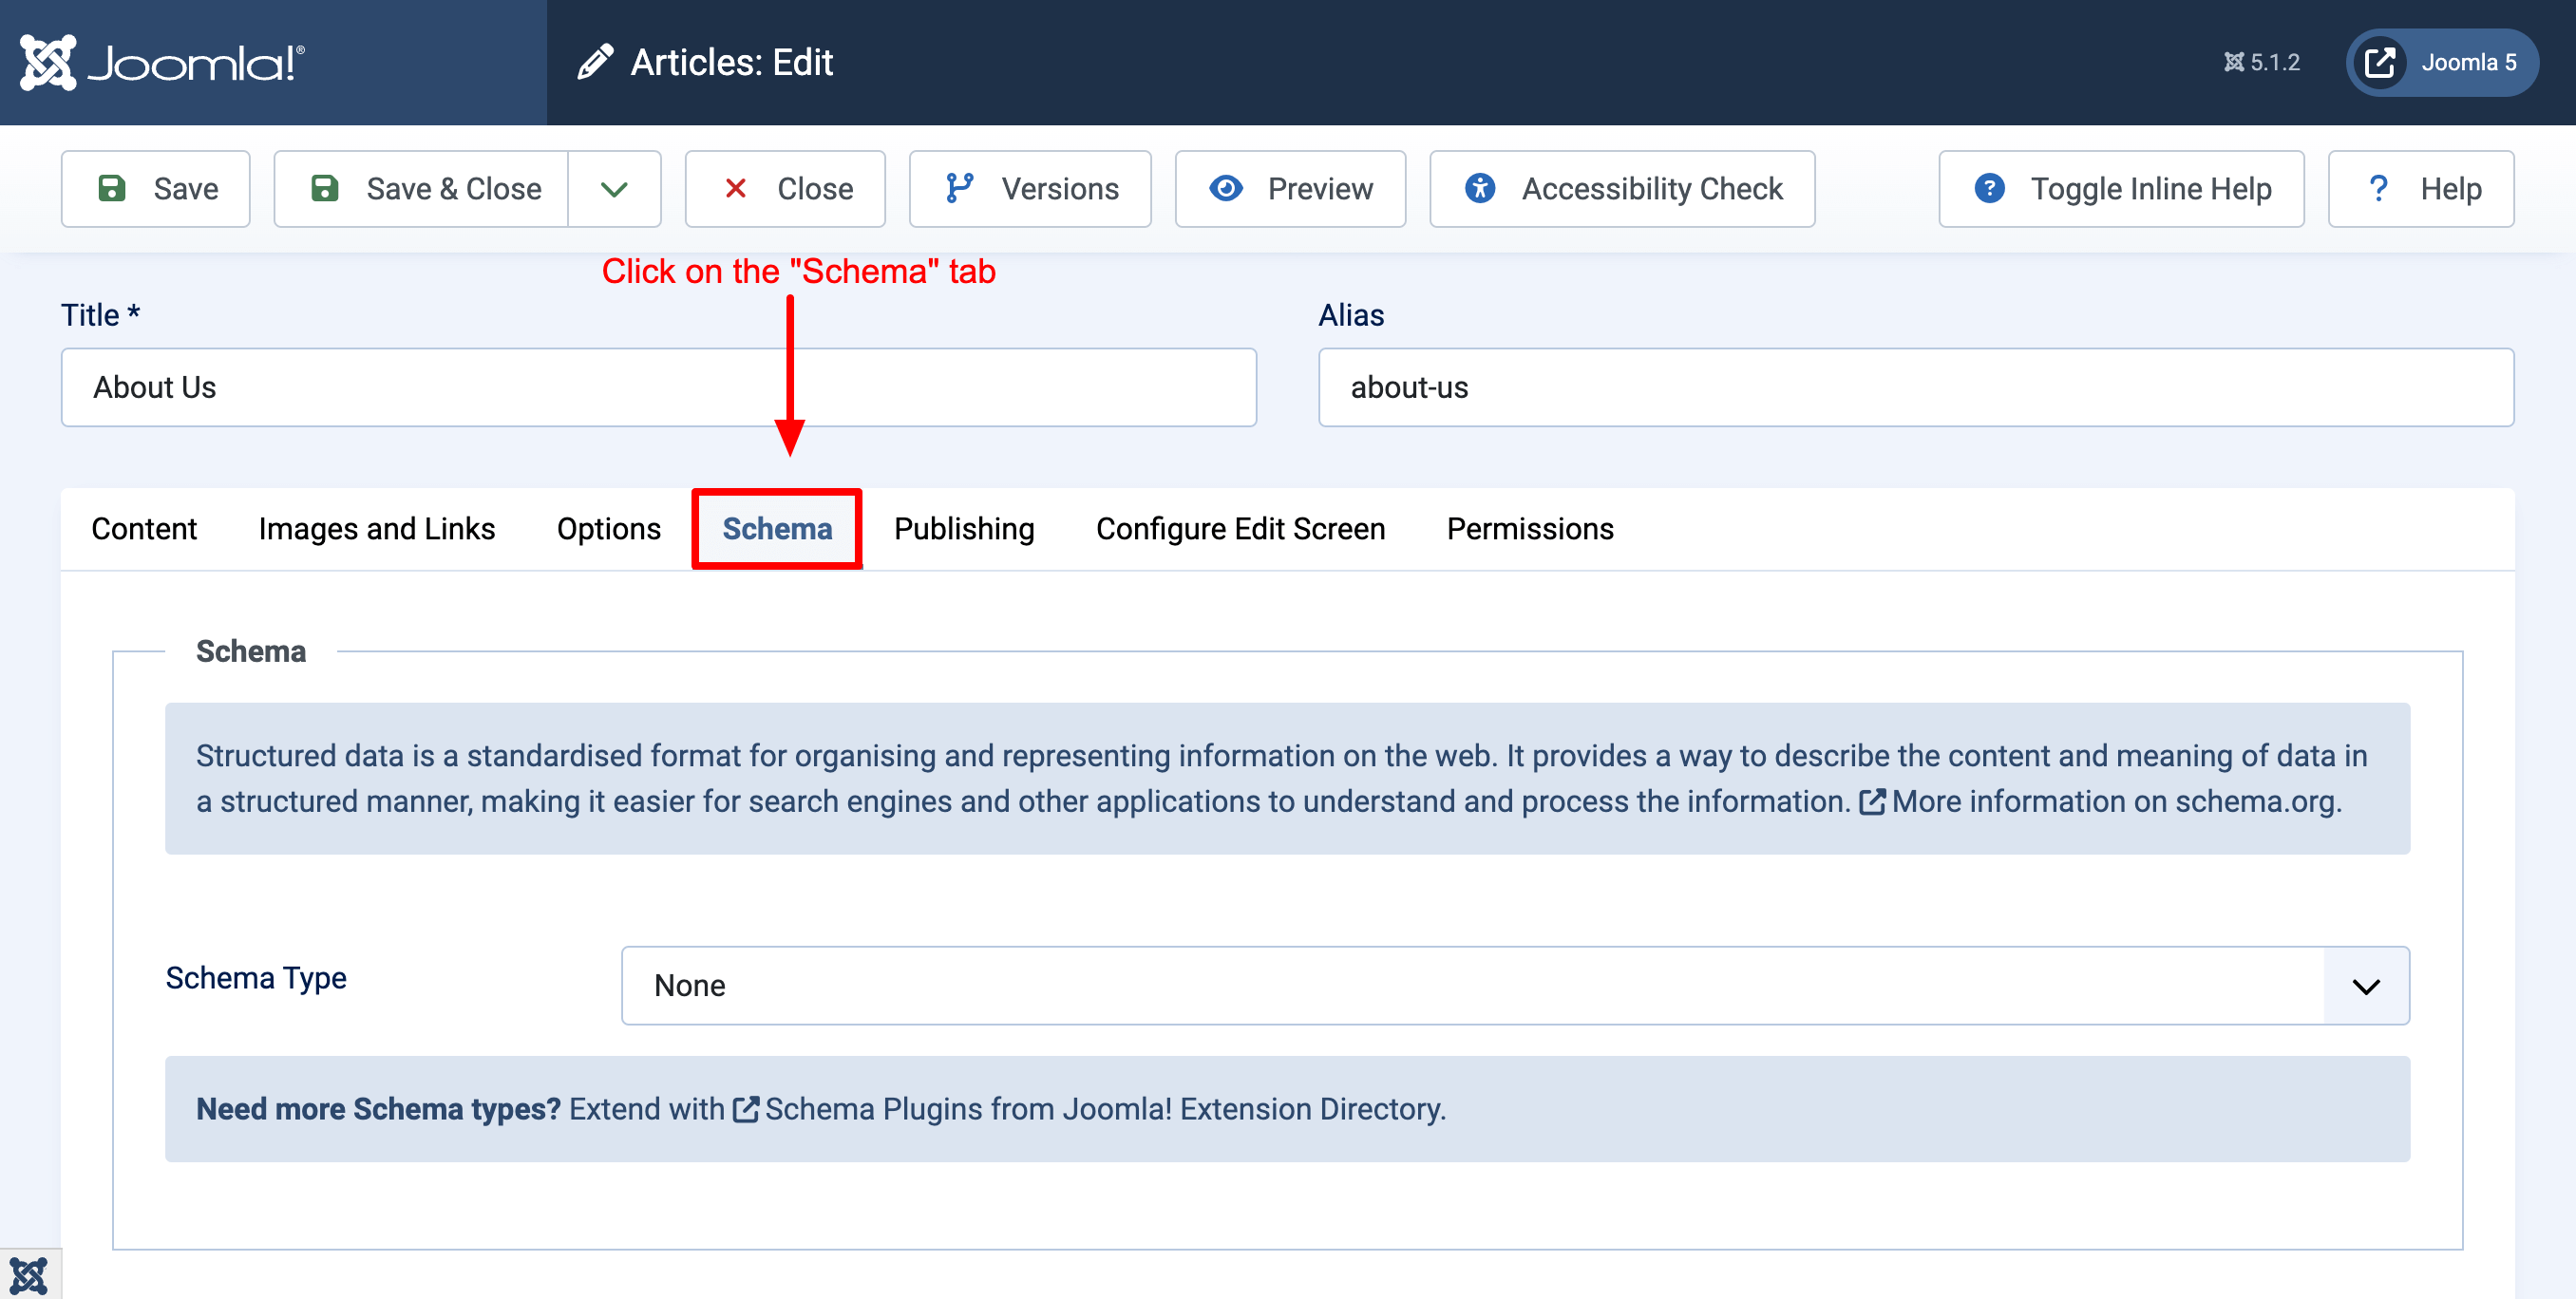This screenshot has height=1299, width=2576.
Task: Click the Preview eye icon
Action: click(x=1226, y=188)
